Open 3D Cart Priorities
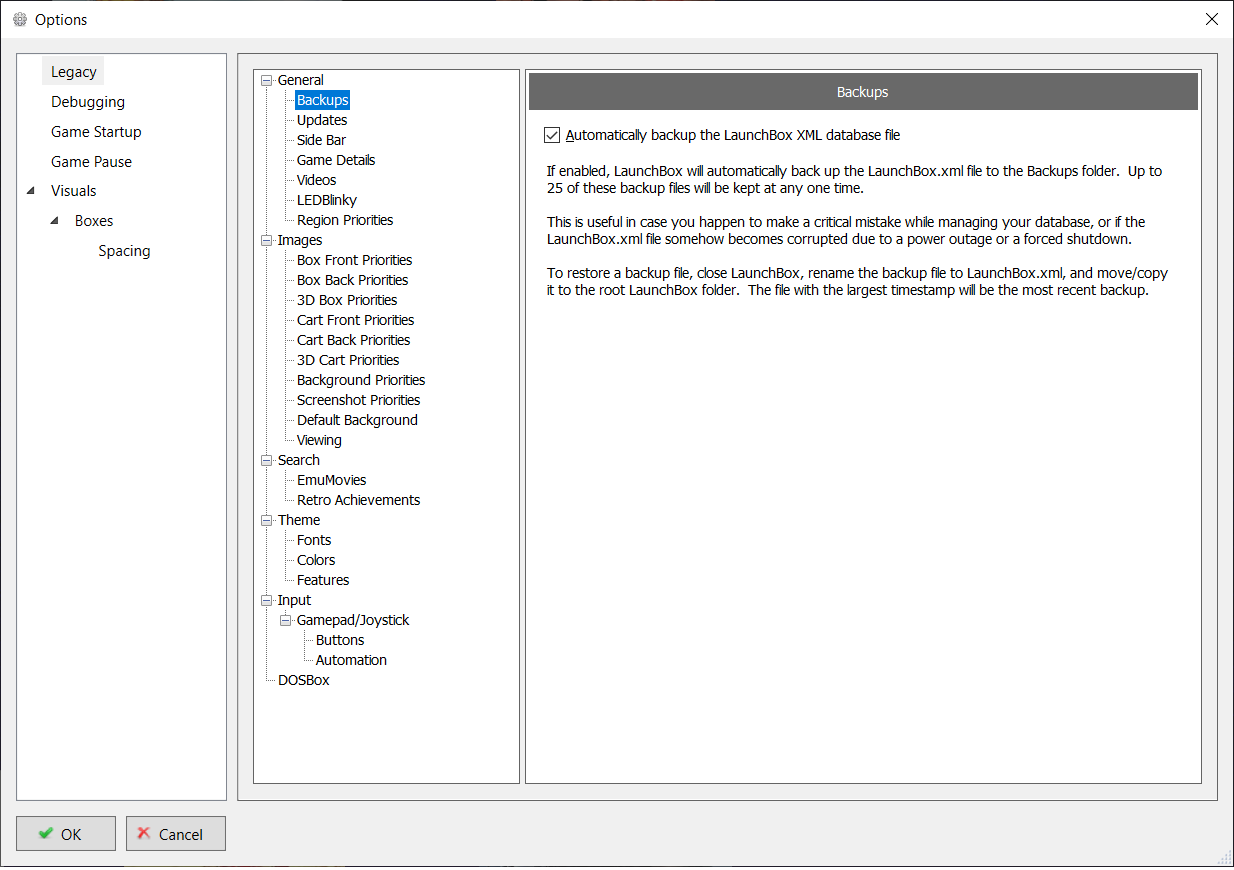Viewport: 1234px width, 870px height. click(348, 360)
